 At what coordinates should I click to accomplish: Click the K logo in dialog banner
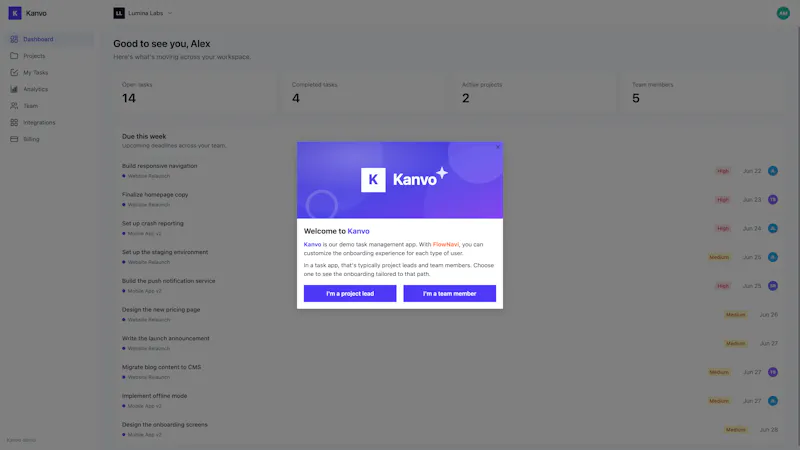(373, 180)
